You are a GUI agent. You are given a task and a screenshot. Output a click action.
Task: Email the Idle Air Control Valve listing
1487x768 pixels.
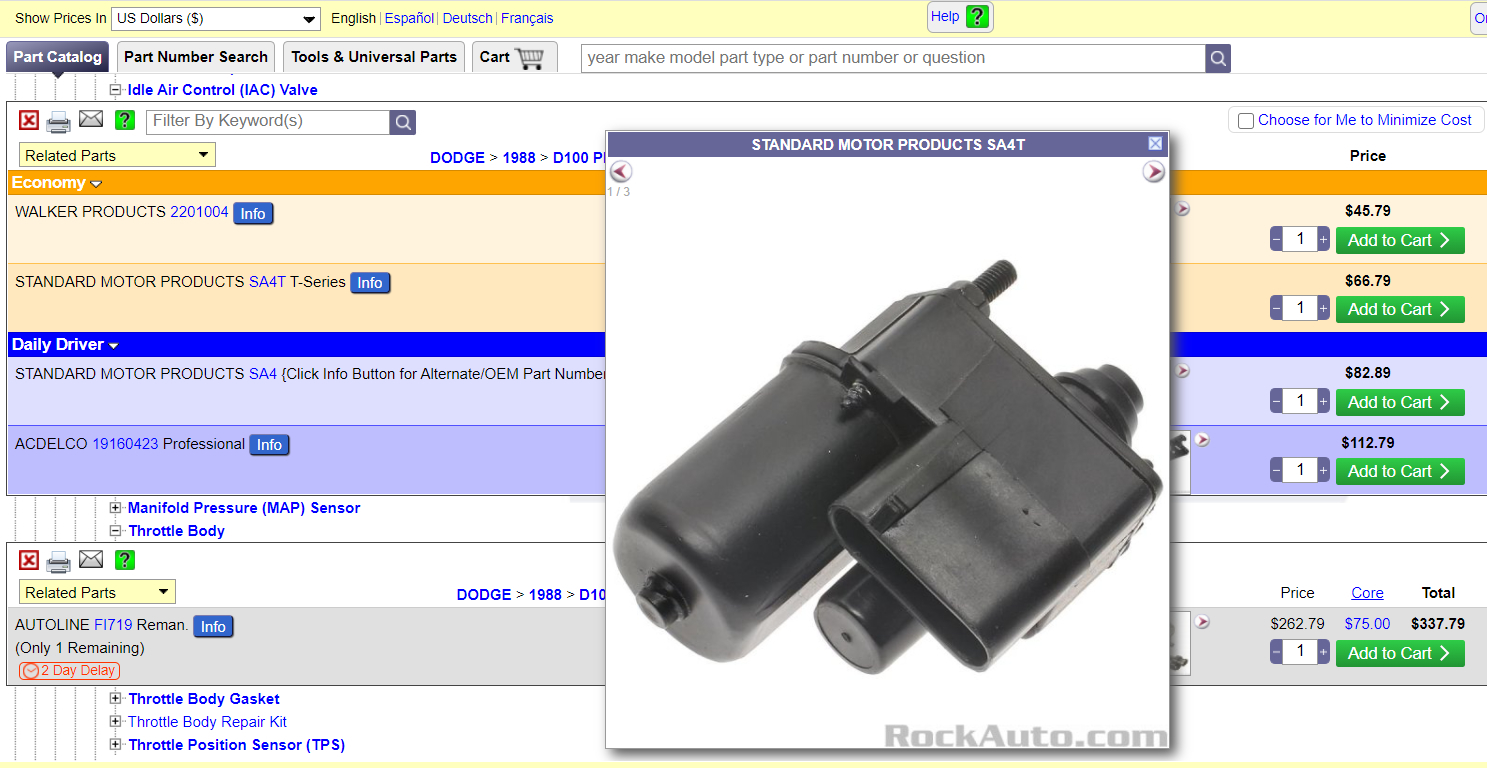[x=91, y=119]
